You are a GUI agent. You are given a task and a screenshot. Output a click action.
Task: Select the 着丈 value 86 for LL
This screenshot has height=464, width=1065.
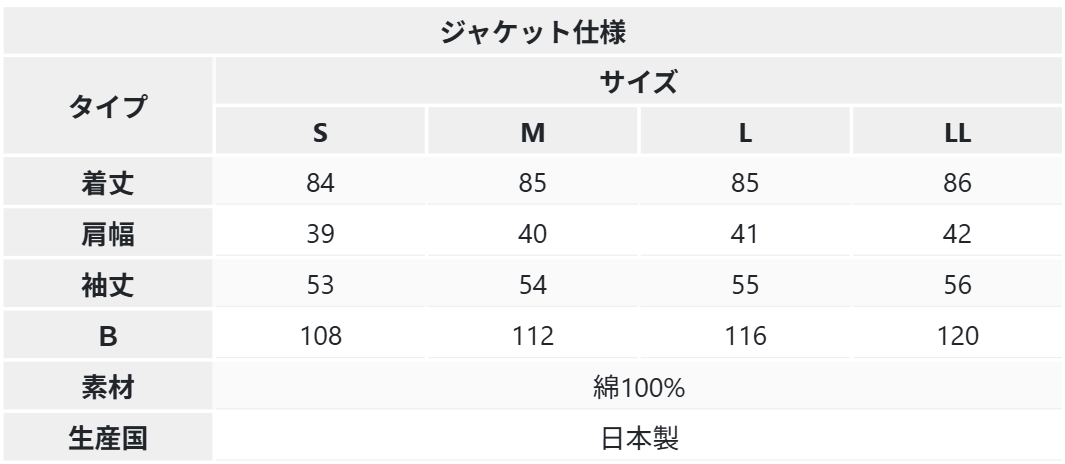[958, 184]
